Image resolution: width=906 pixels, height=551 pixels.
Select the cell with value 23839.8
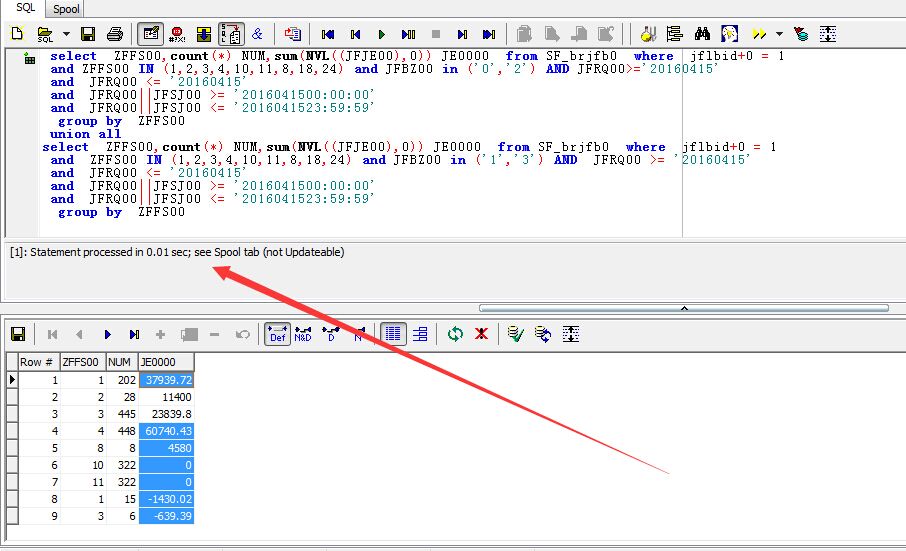tap(166, 414)
